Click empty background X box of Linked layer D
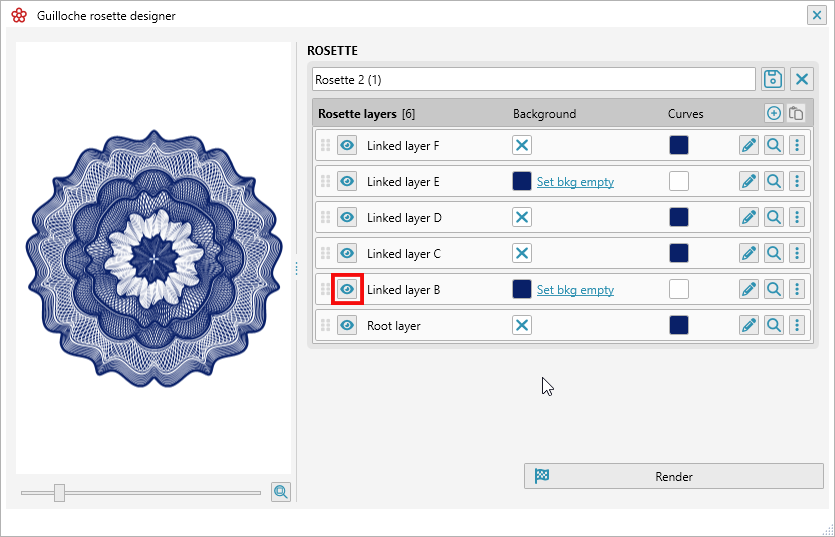Viewport: 835px width, 537px height. click(522, 217)
